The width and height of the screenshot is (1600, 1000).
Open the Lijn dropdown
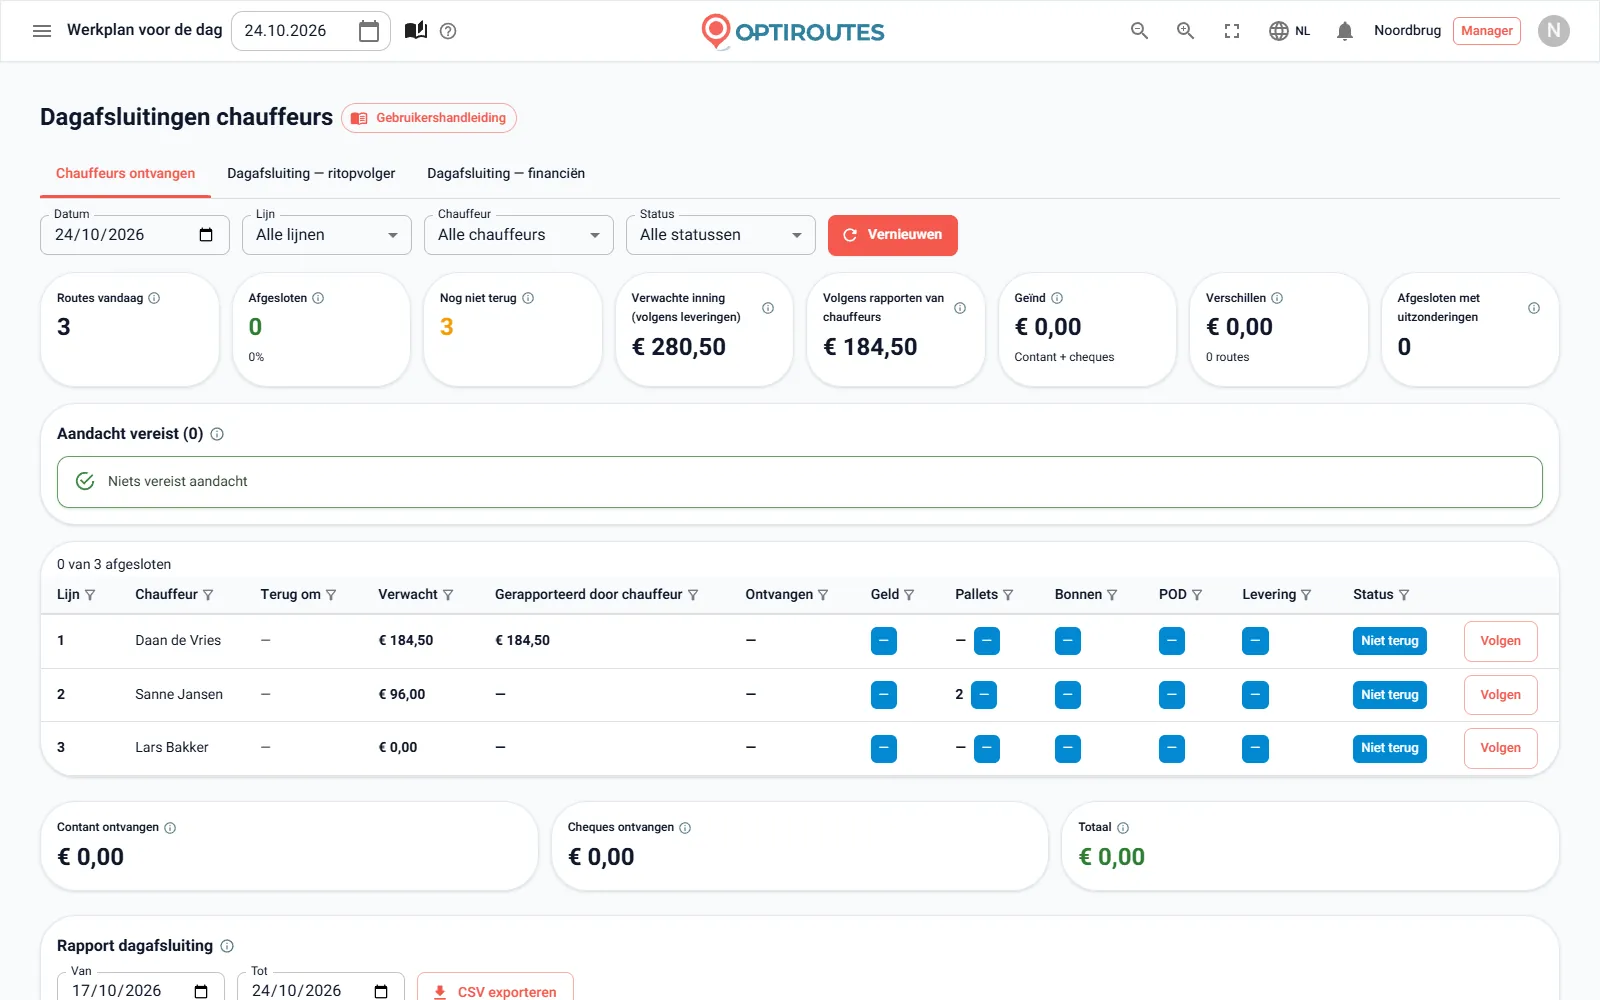pos(327,235)
